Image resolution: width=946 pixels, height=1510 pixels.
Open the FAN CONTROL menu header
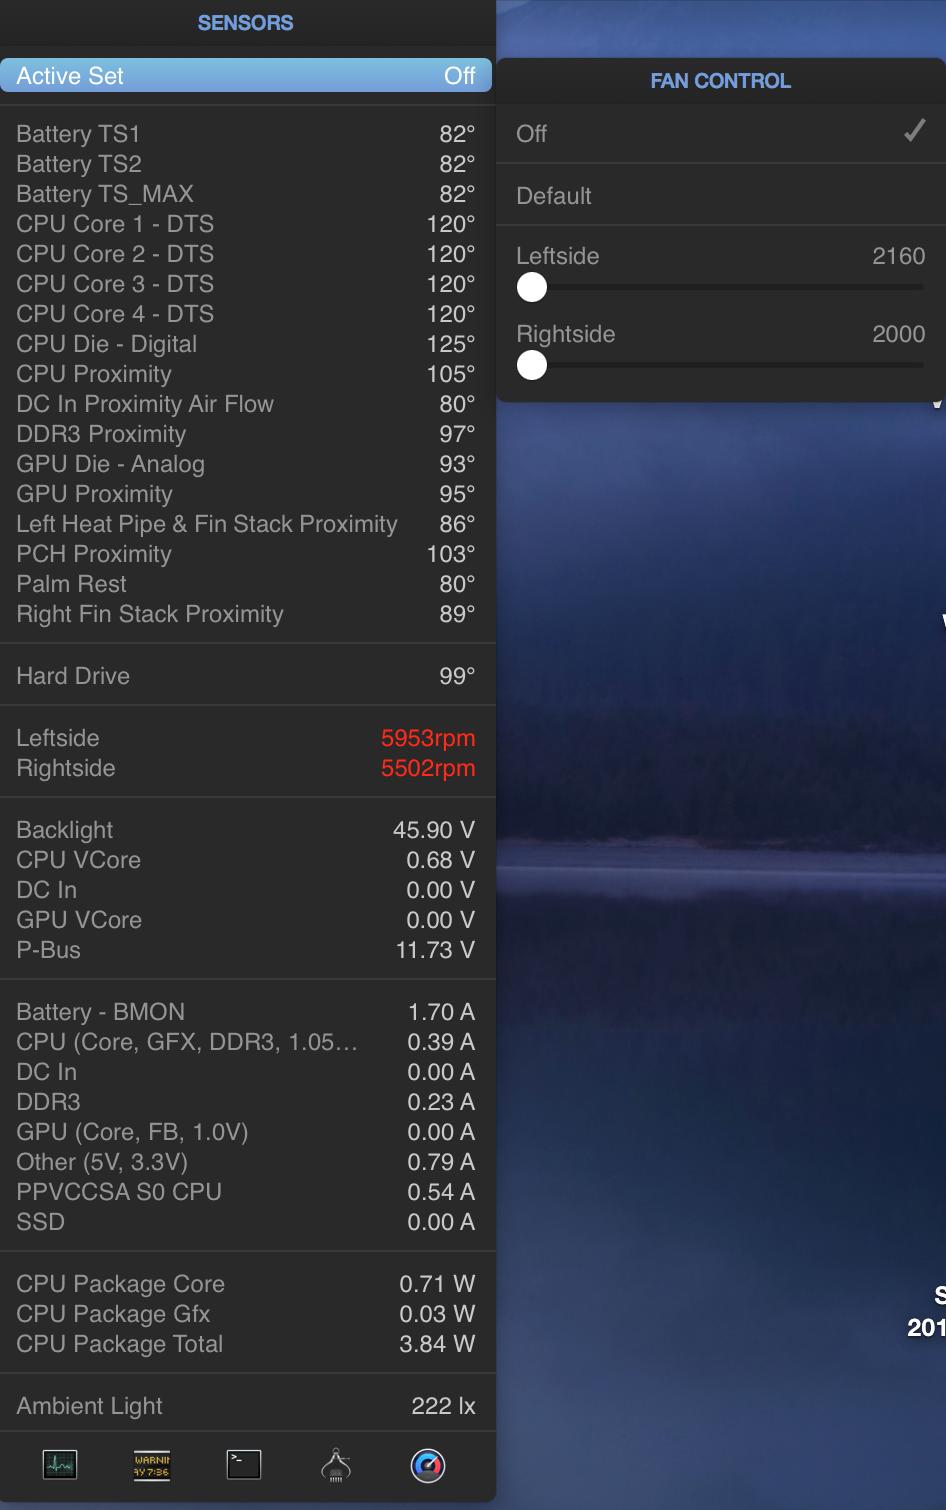(x=719, y=81)
